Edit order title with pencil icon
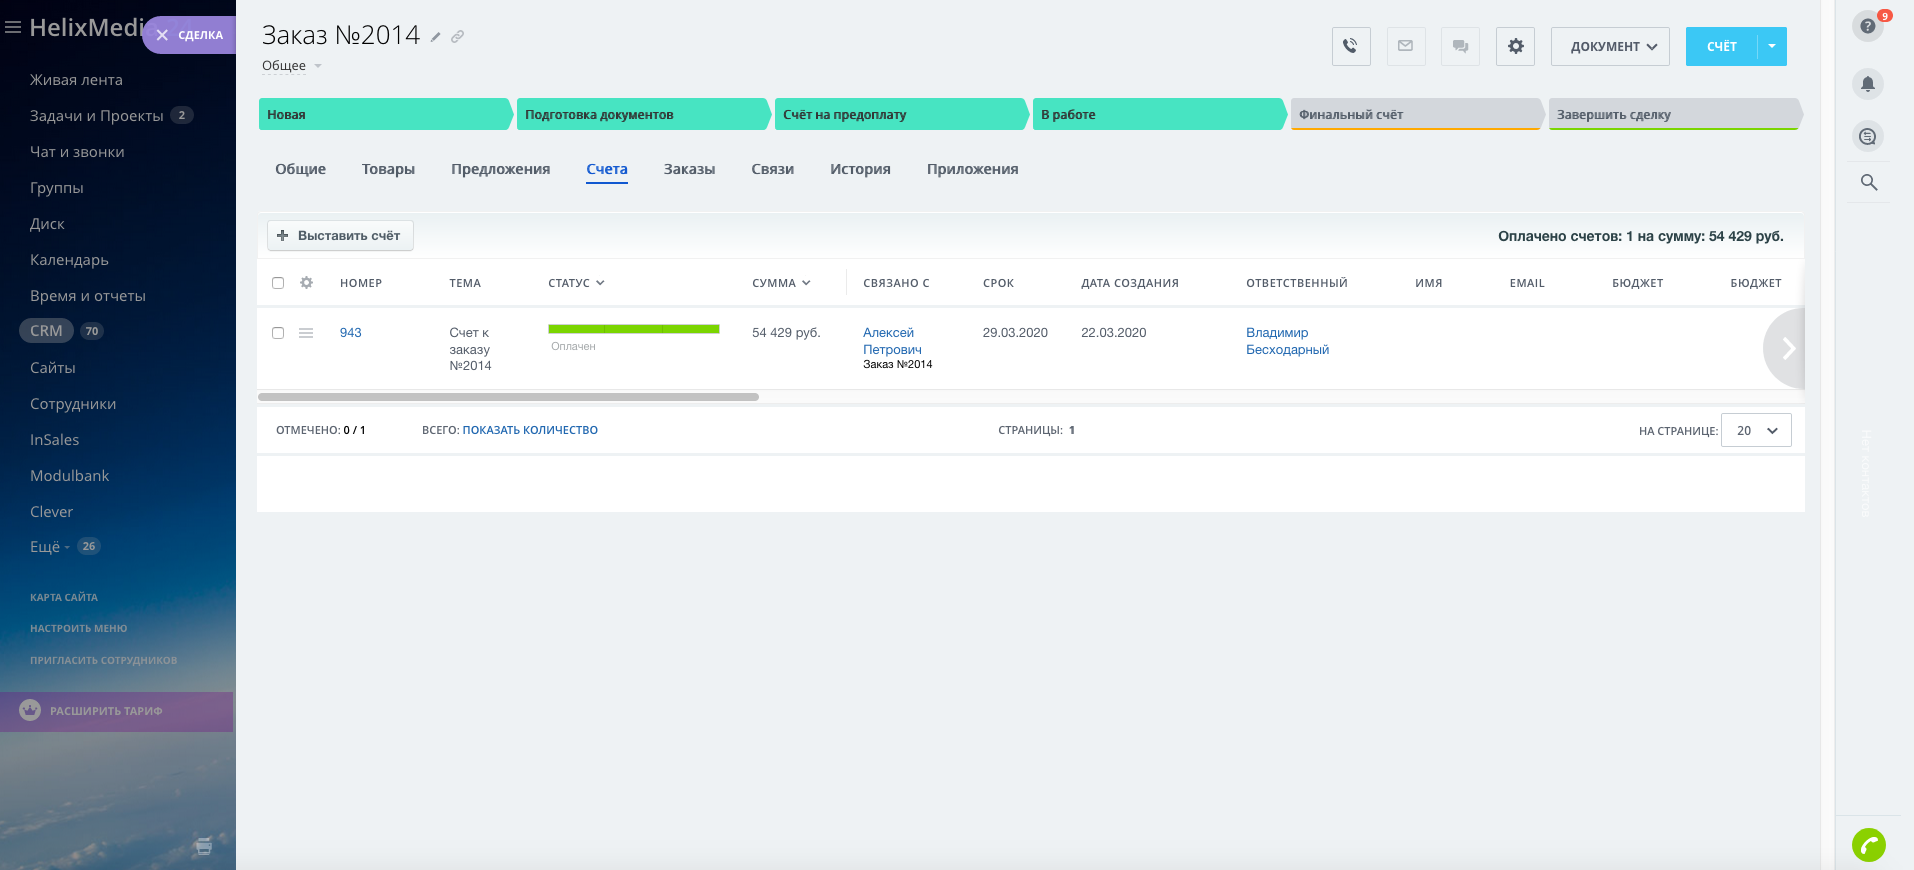This screenshot has width=1914, height=870. 436,37
